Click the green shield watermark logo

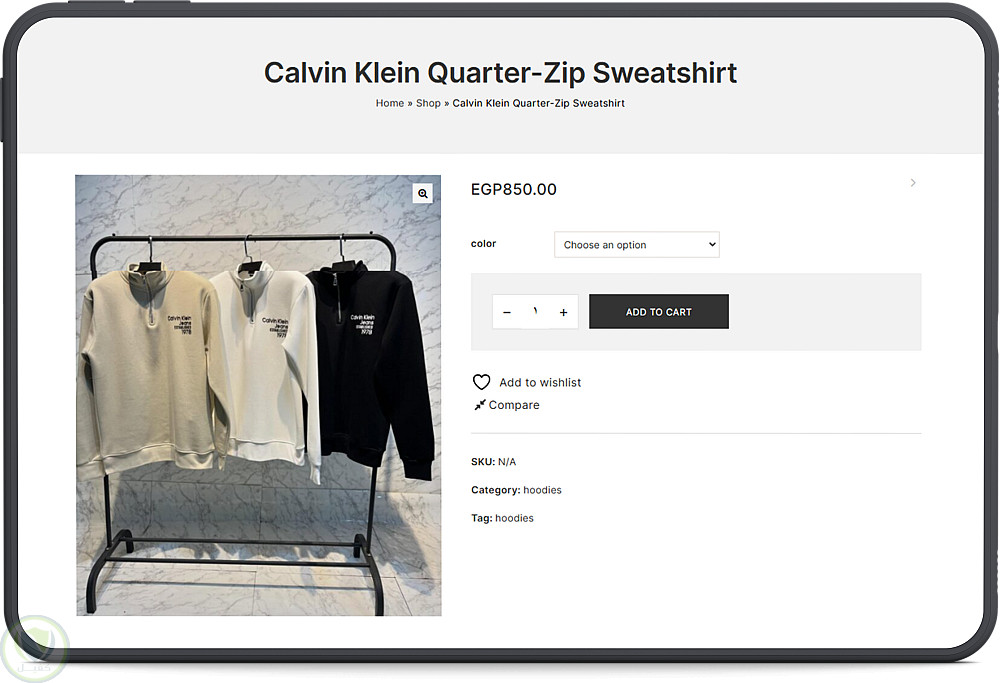tap(35, 649)
